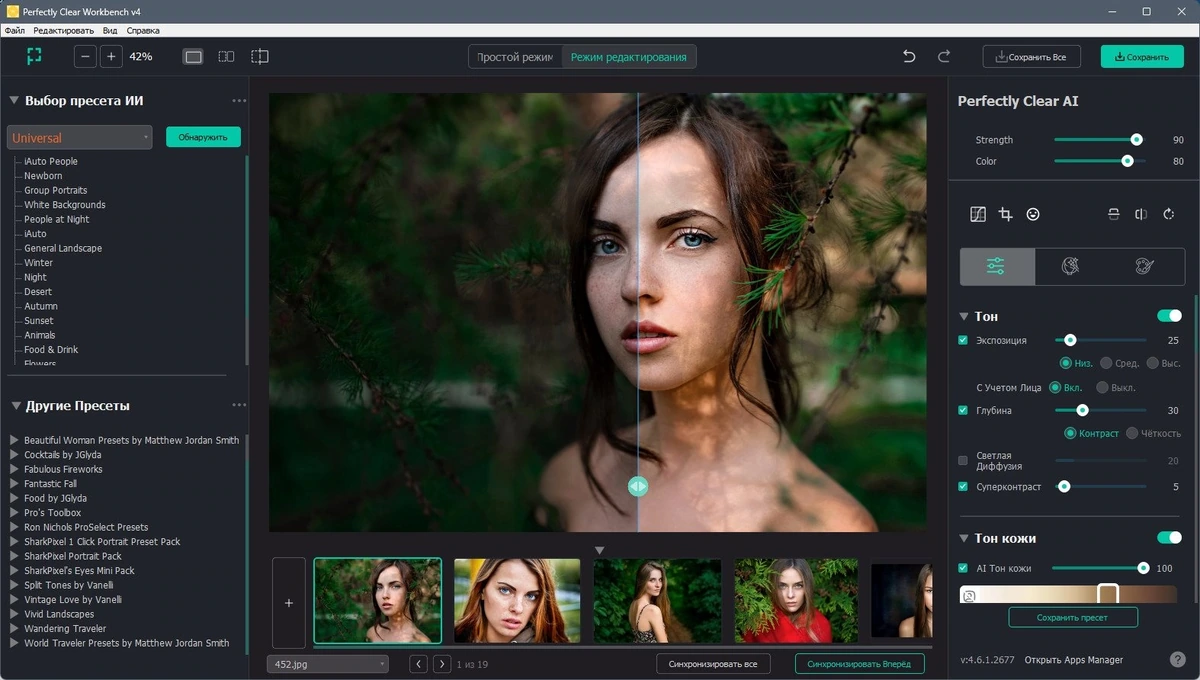The image size is (1200, 680).
Task: Open AI preset selection options menu
Action: coord(239,101)
